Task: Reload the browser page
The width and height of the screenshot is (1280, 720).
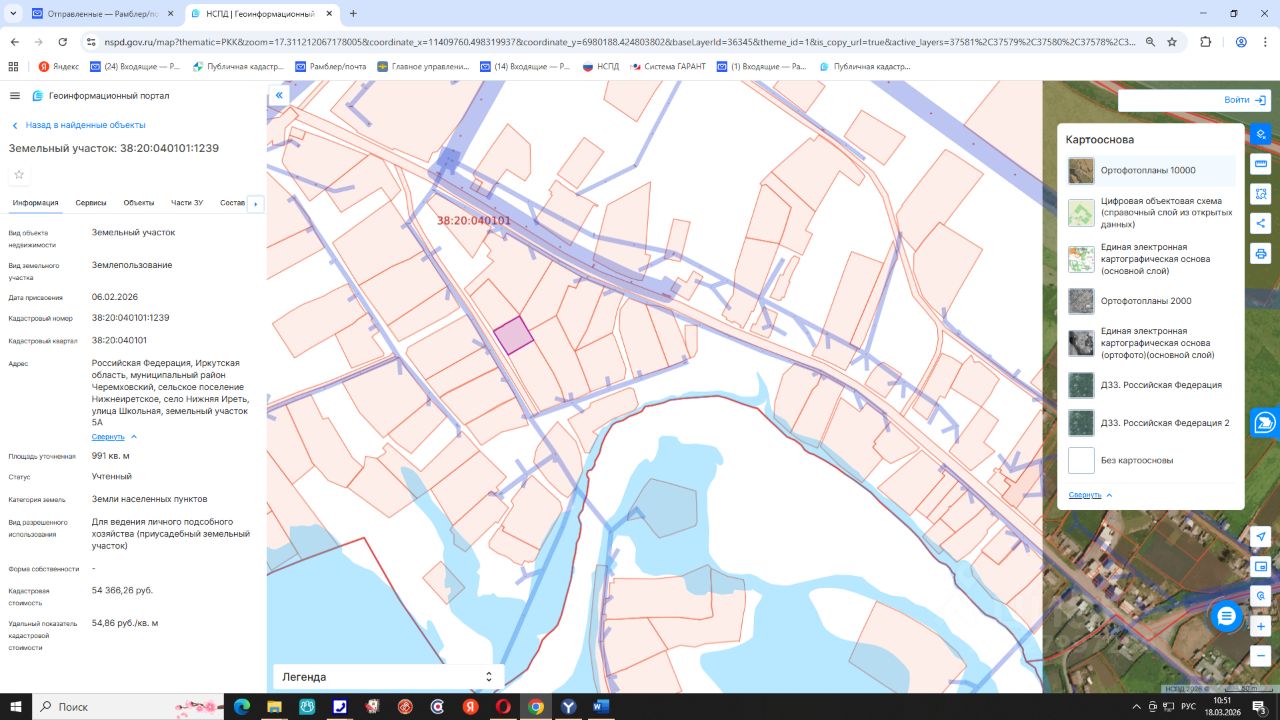Action: [x=63, y=42]
